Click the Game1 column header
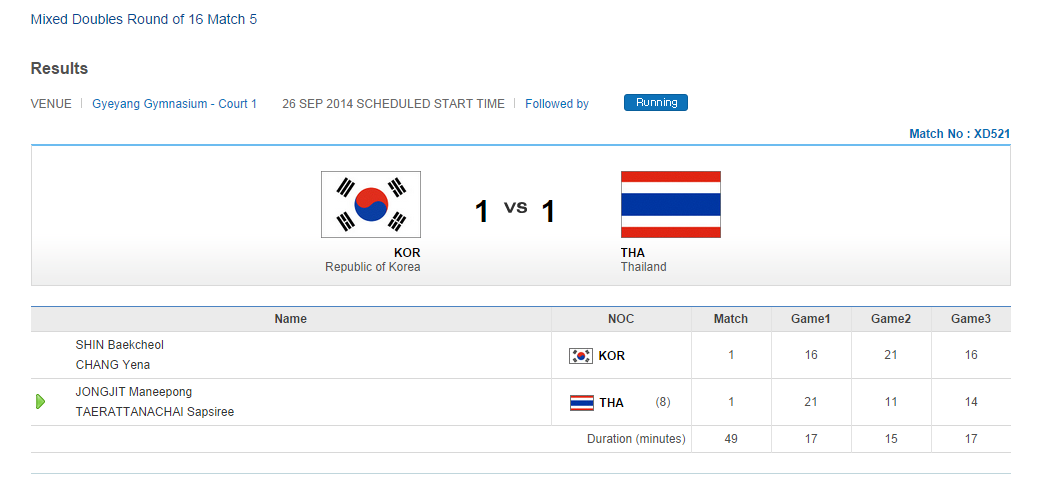This screenshot has width=1051, height=482. pyautogui.click(x=811, y=319)
